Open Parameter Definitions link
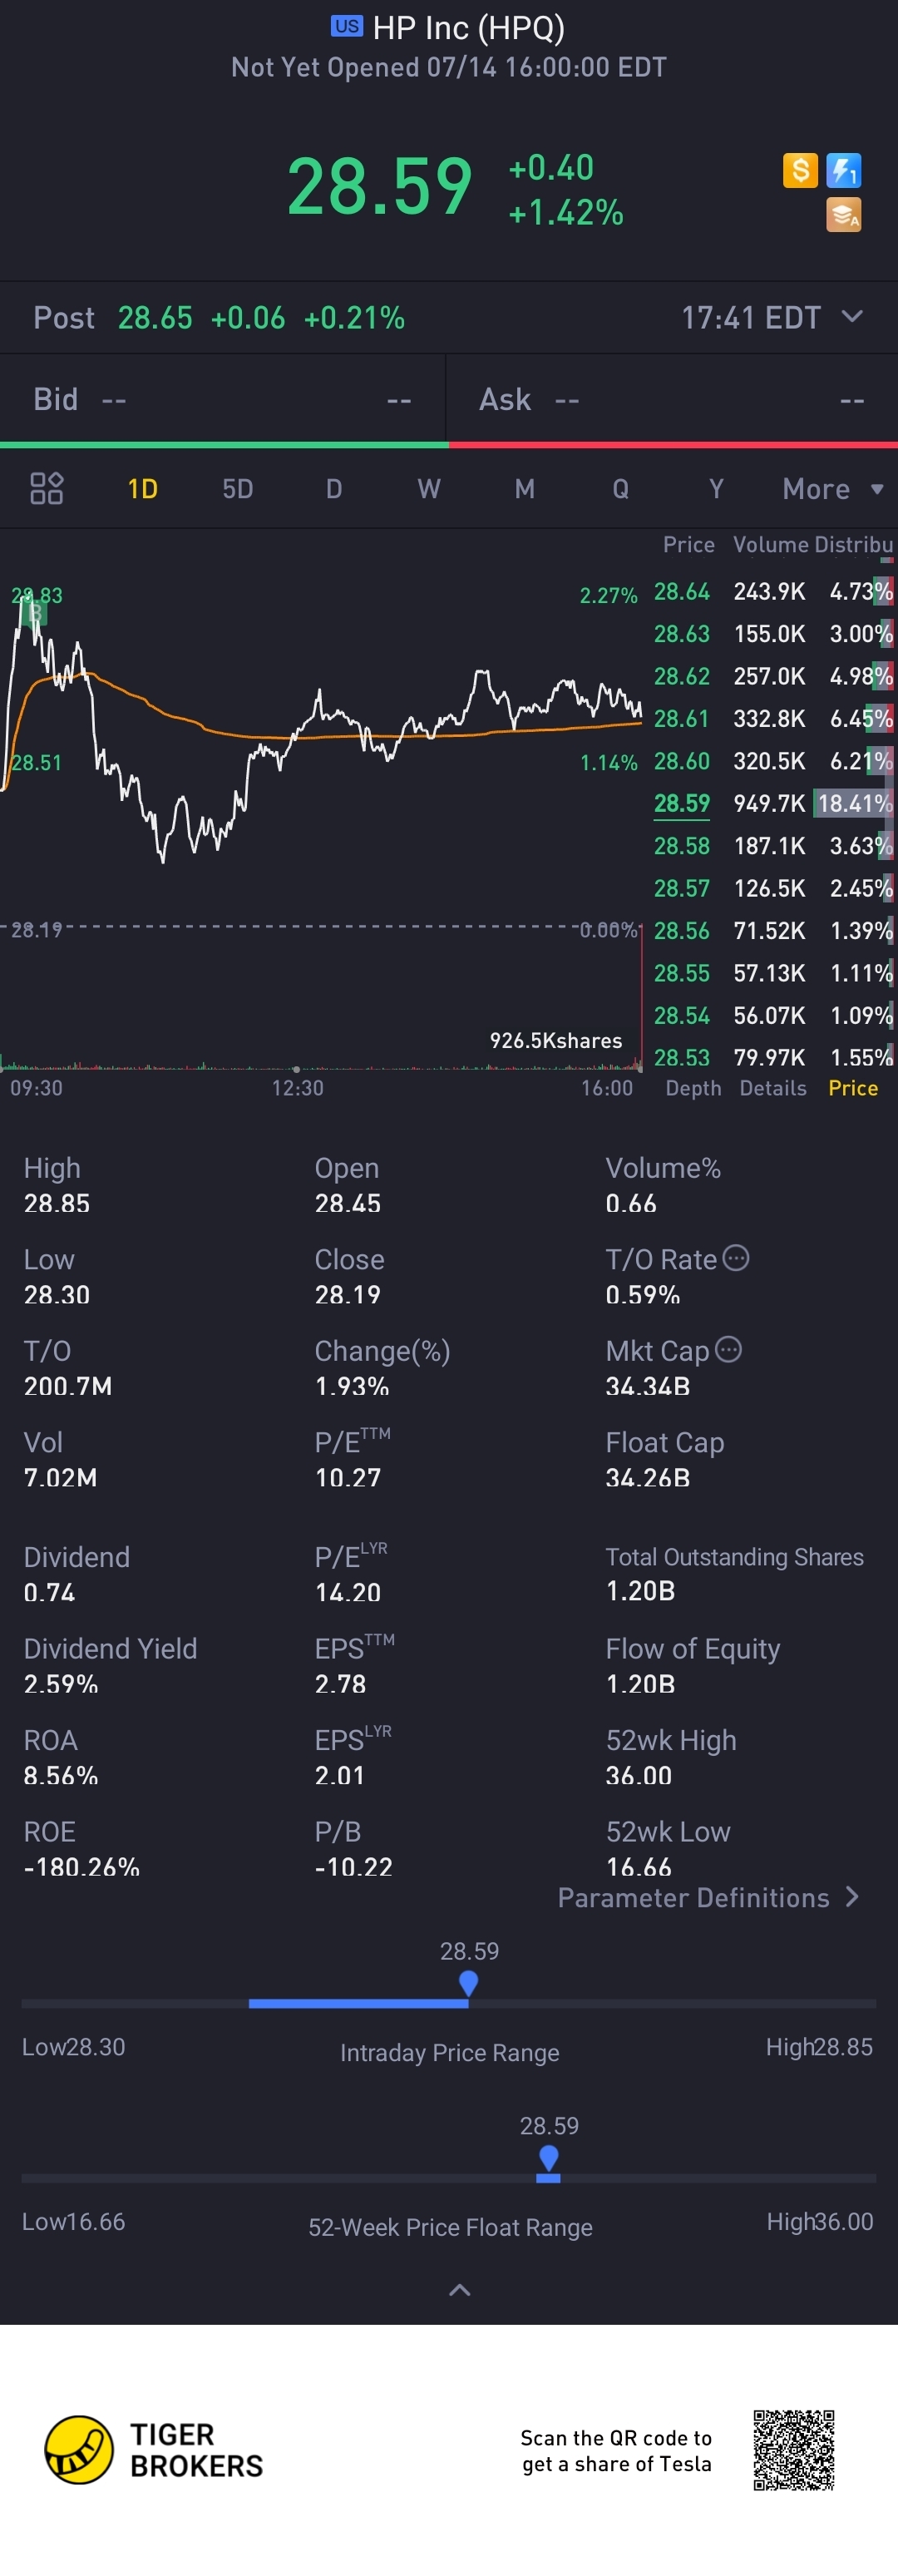898x2576 pixels. (x=708, y=1897)
